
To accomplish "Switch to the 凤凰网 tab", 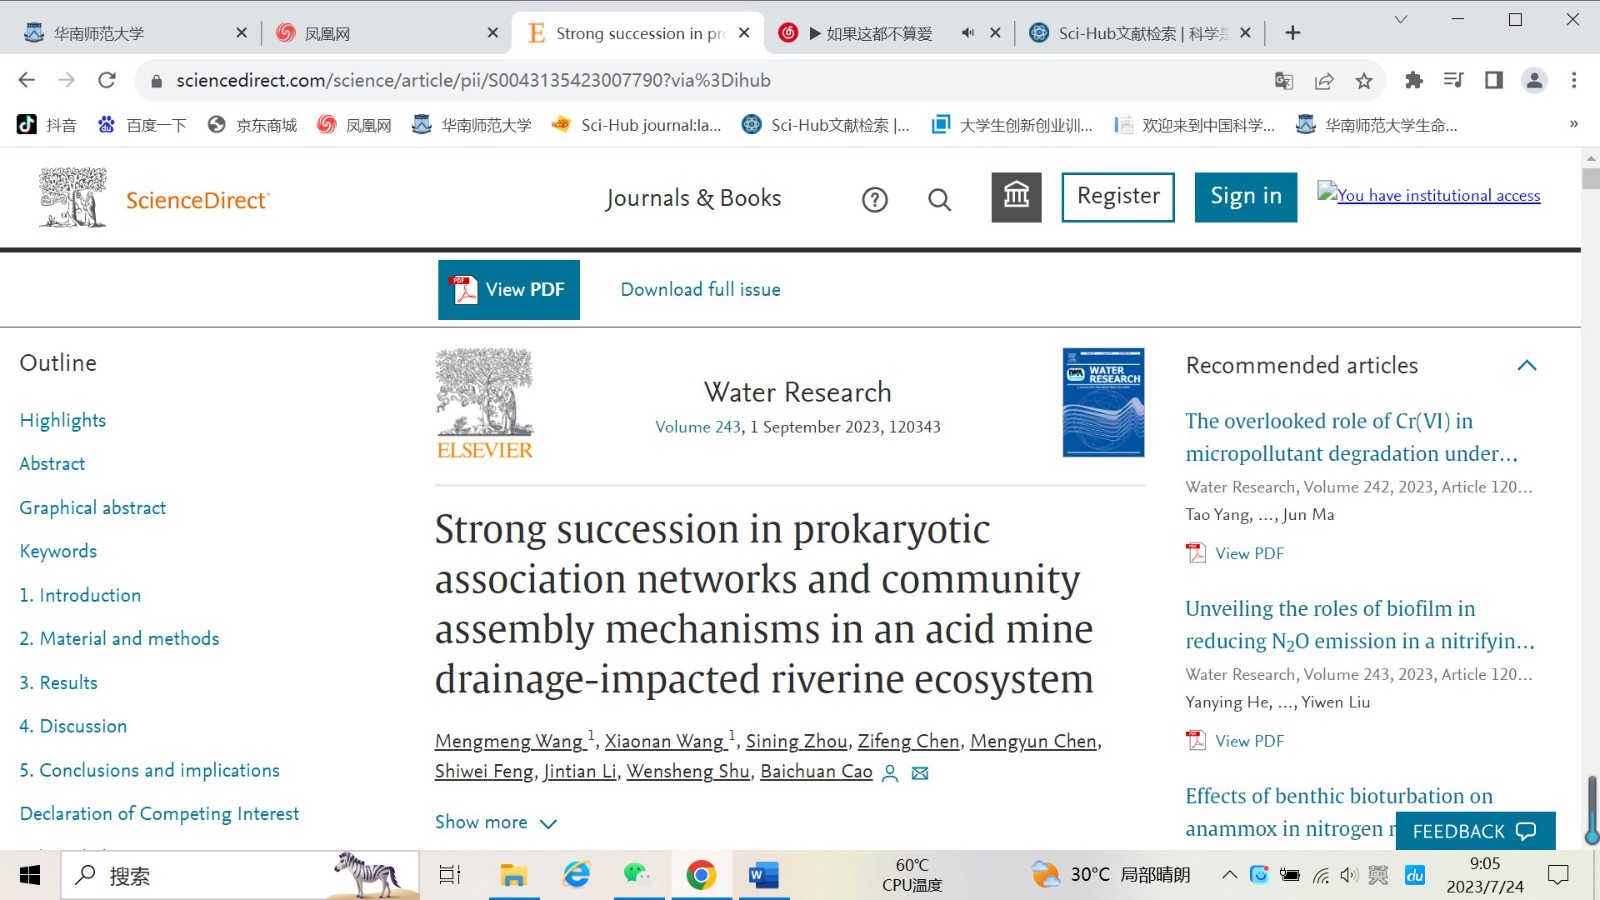I will [x=386, y=33].
